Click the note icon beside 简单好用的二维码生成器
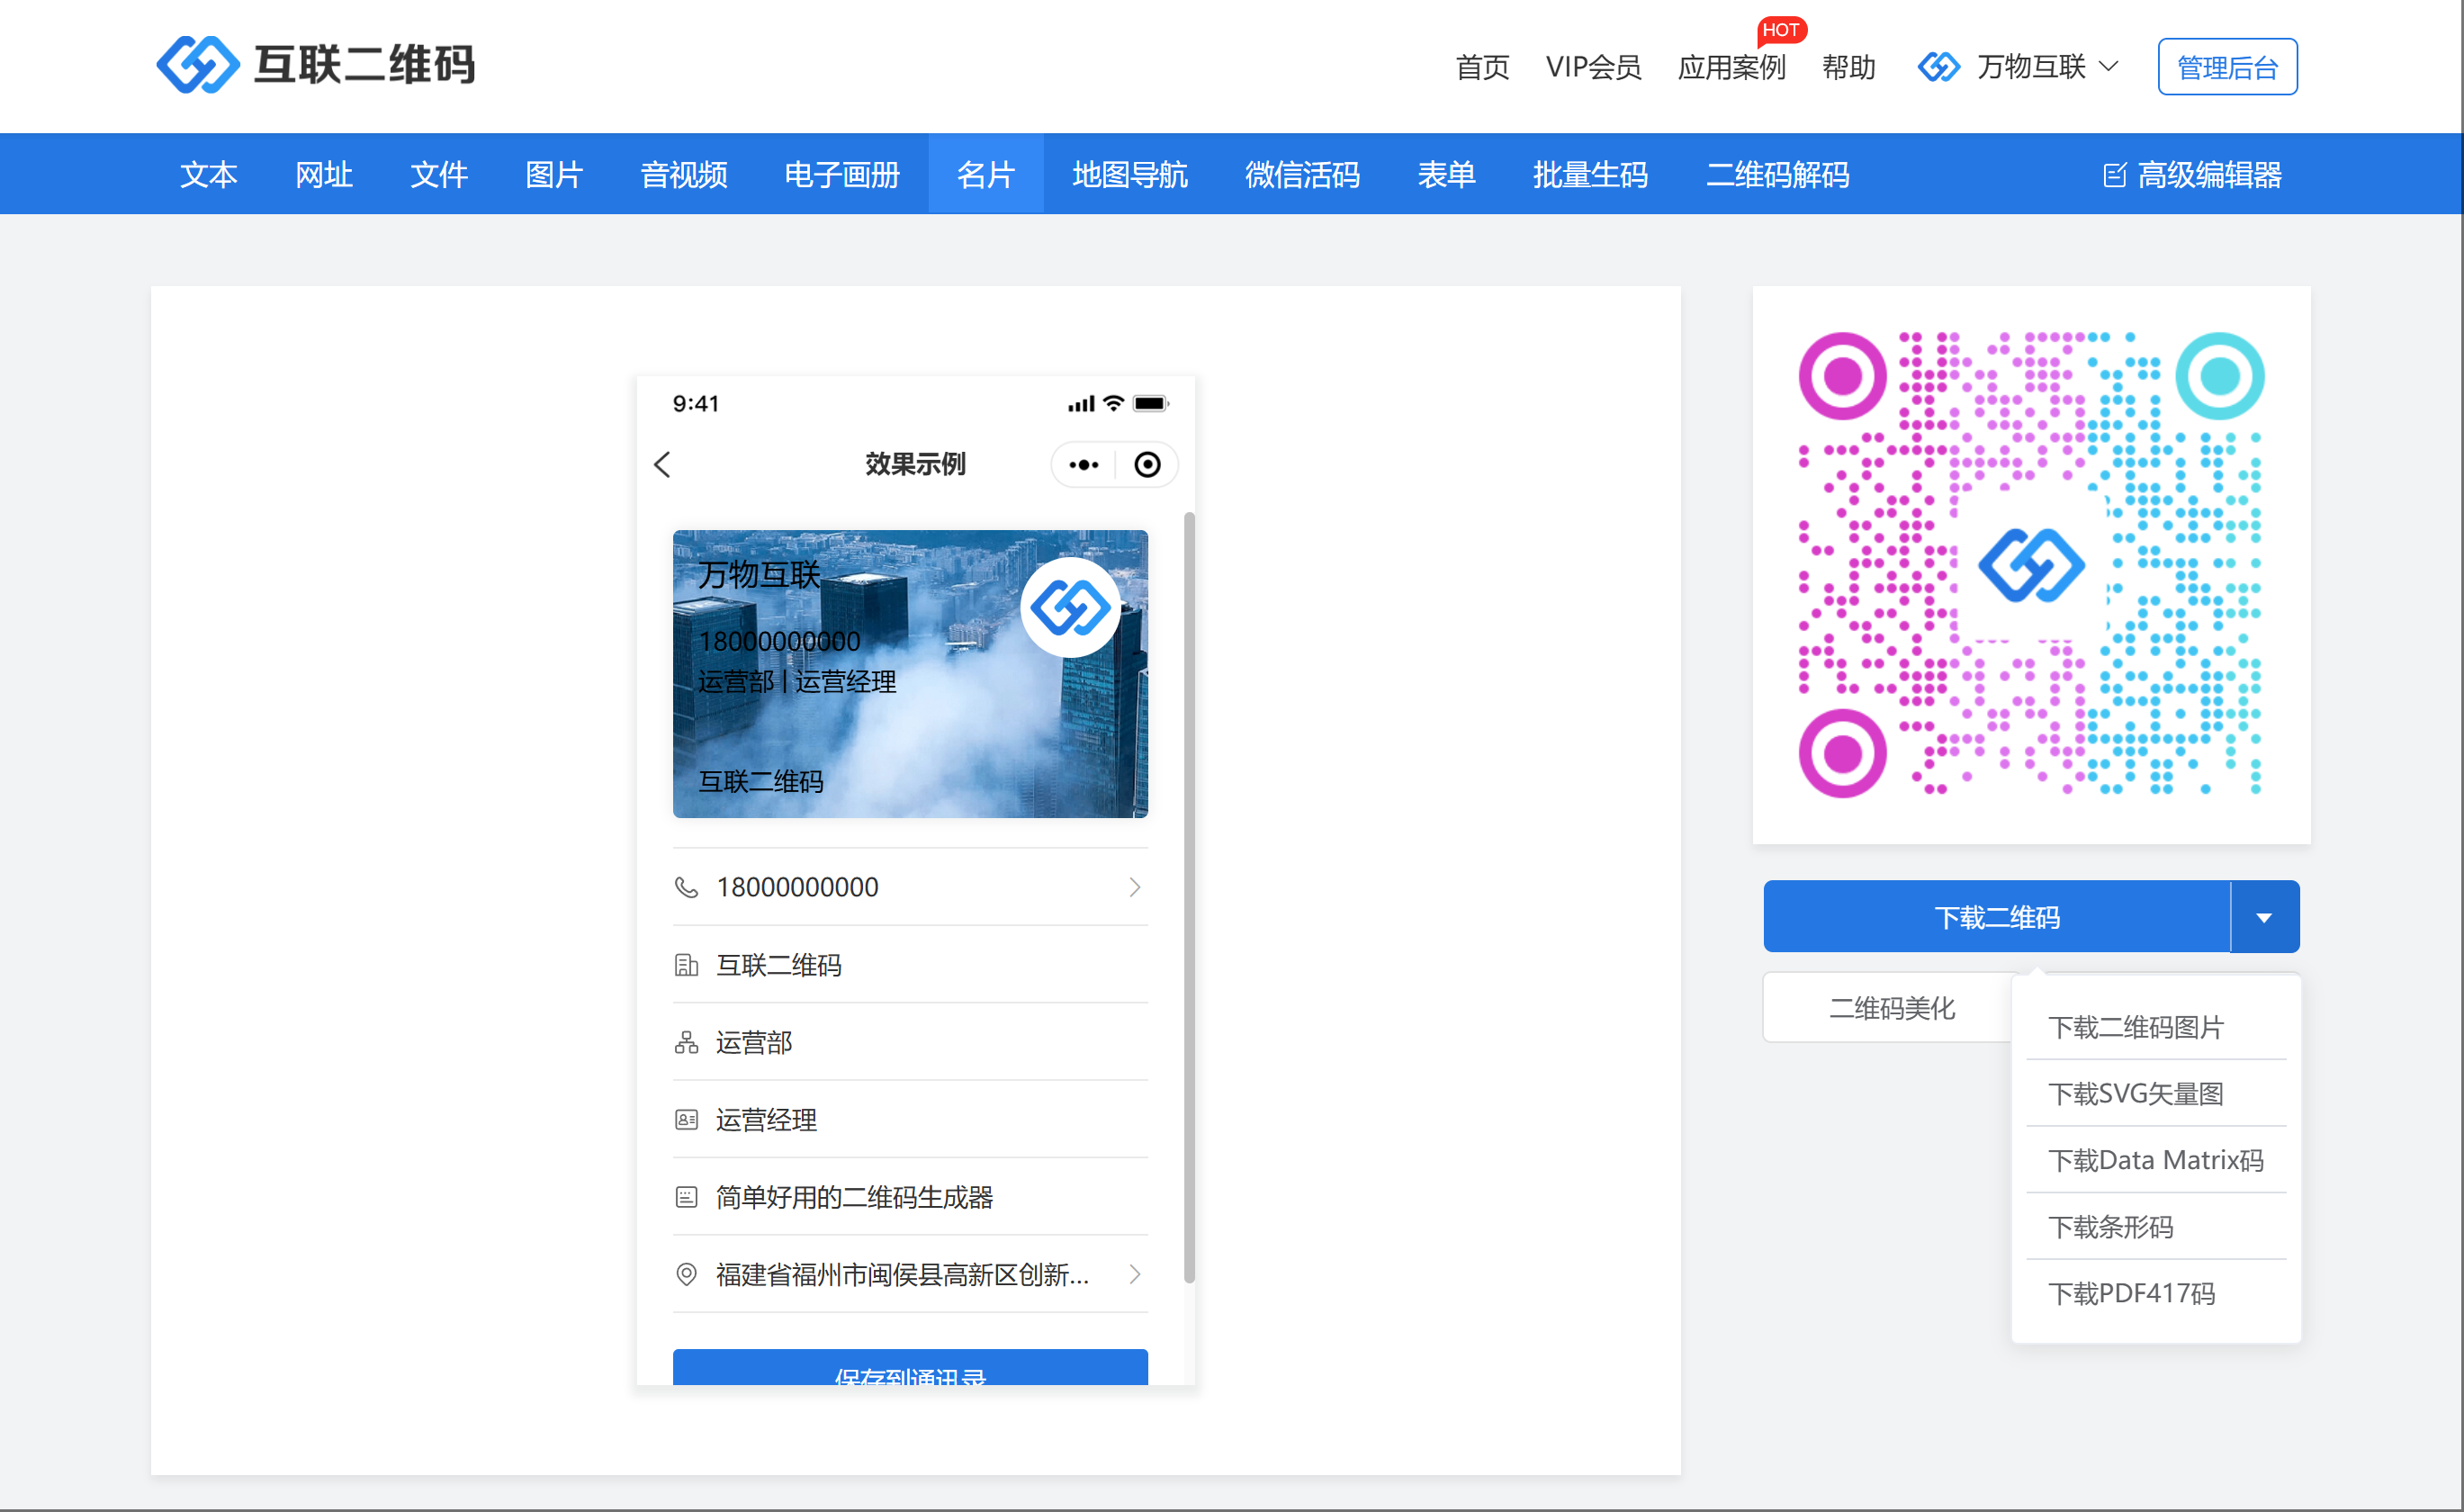This screenshot has height=1512, width=2464. (686, 1197)
